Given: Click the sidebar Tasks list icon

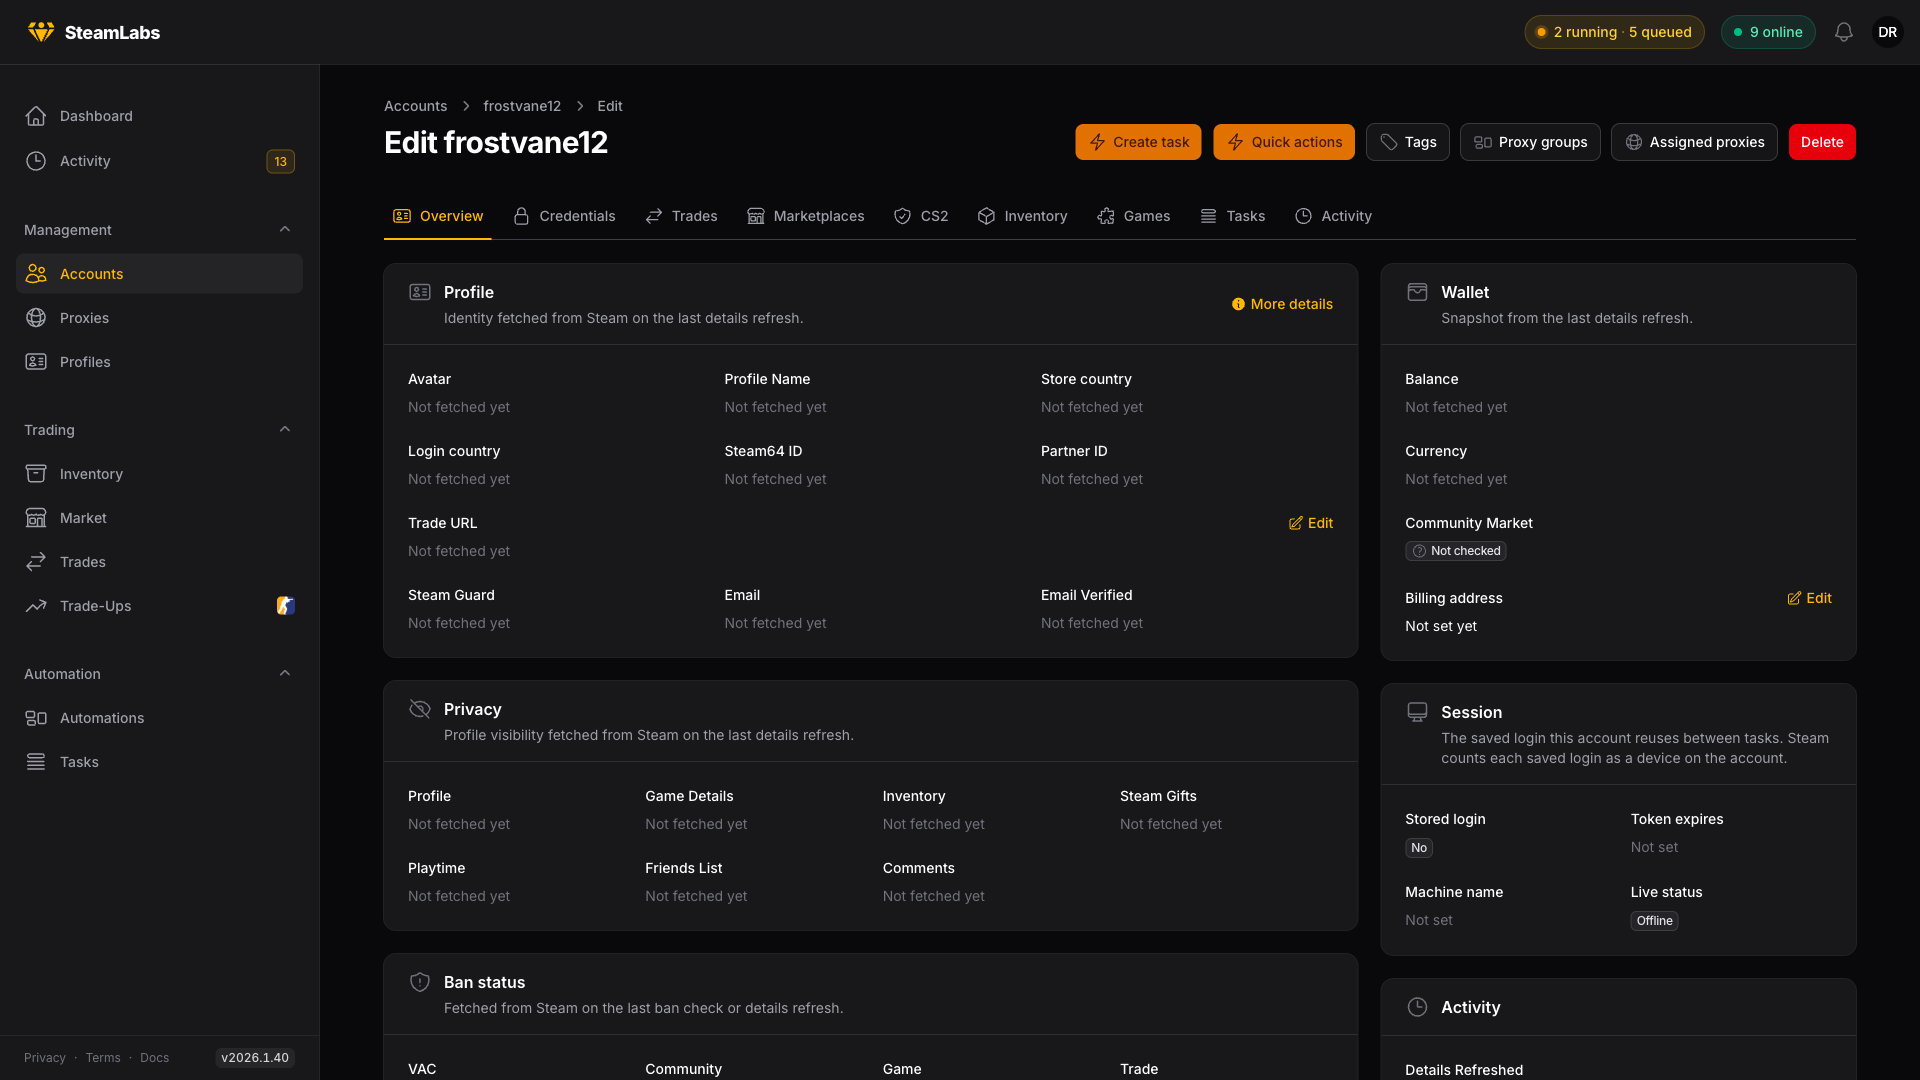Looking at the screenshot, I should [x=36, y=762].
